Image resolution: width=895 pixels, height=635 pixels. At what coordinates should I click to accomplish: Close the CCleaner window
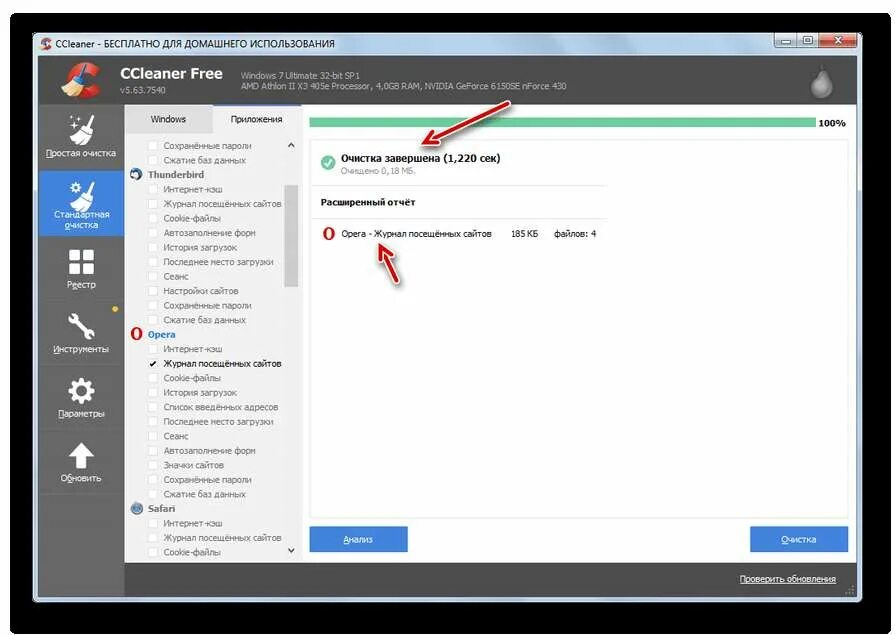point(838,41)
